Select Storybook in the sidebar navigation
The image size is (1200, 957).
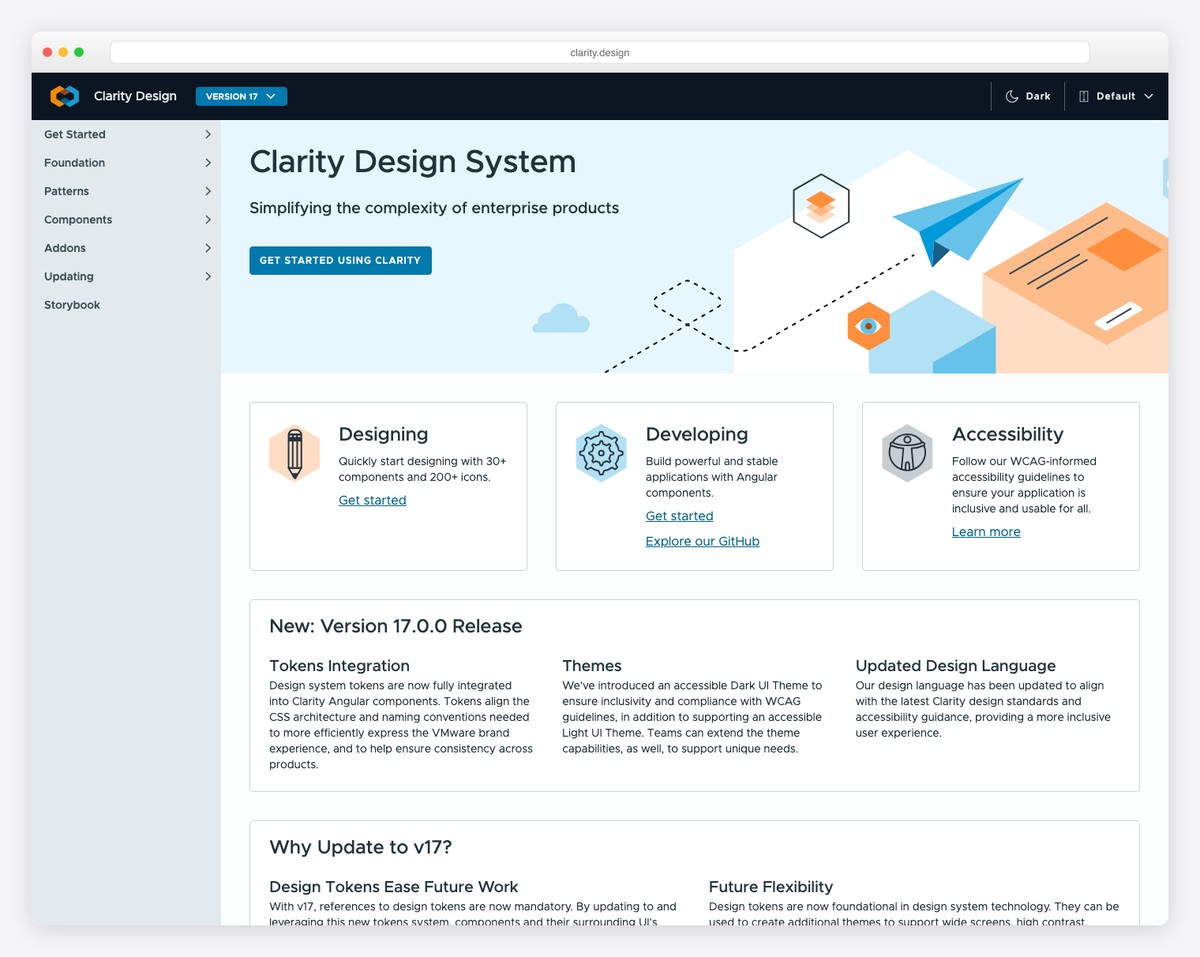[72, 304]
